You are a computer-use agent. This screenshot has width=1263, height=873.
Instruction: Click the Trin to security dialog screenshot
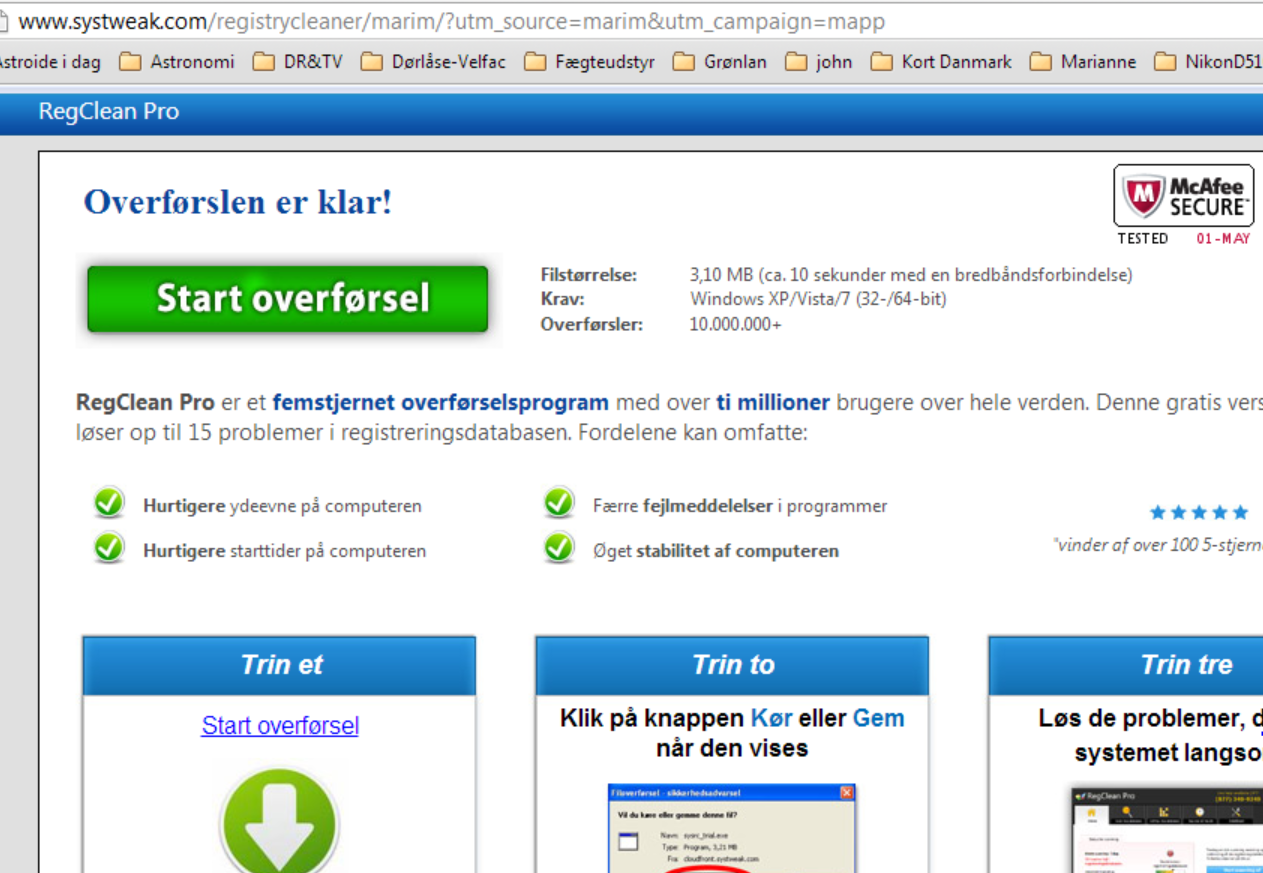pos(732,828)
